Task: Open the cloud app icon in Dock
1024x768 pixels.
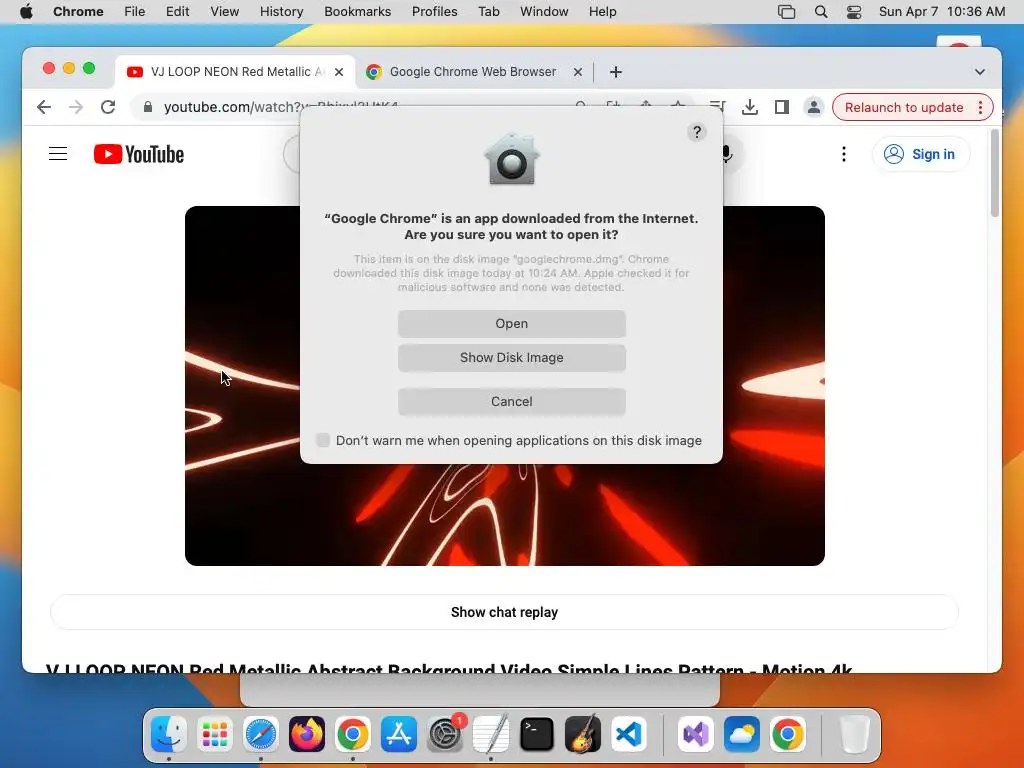Action: coord(742,734)
